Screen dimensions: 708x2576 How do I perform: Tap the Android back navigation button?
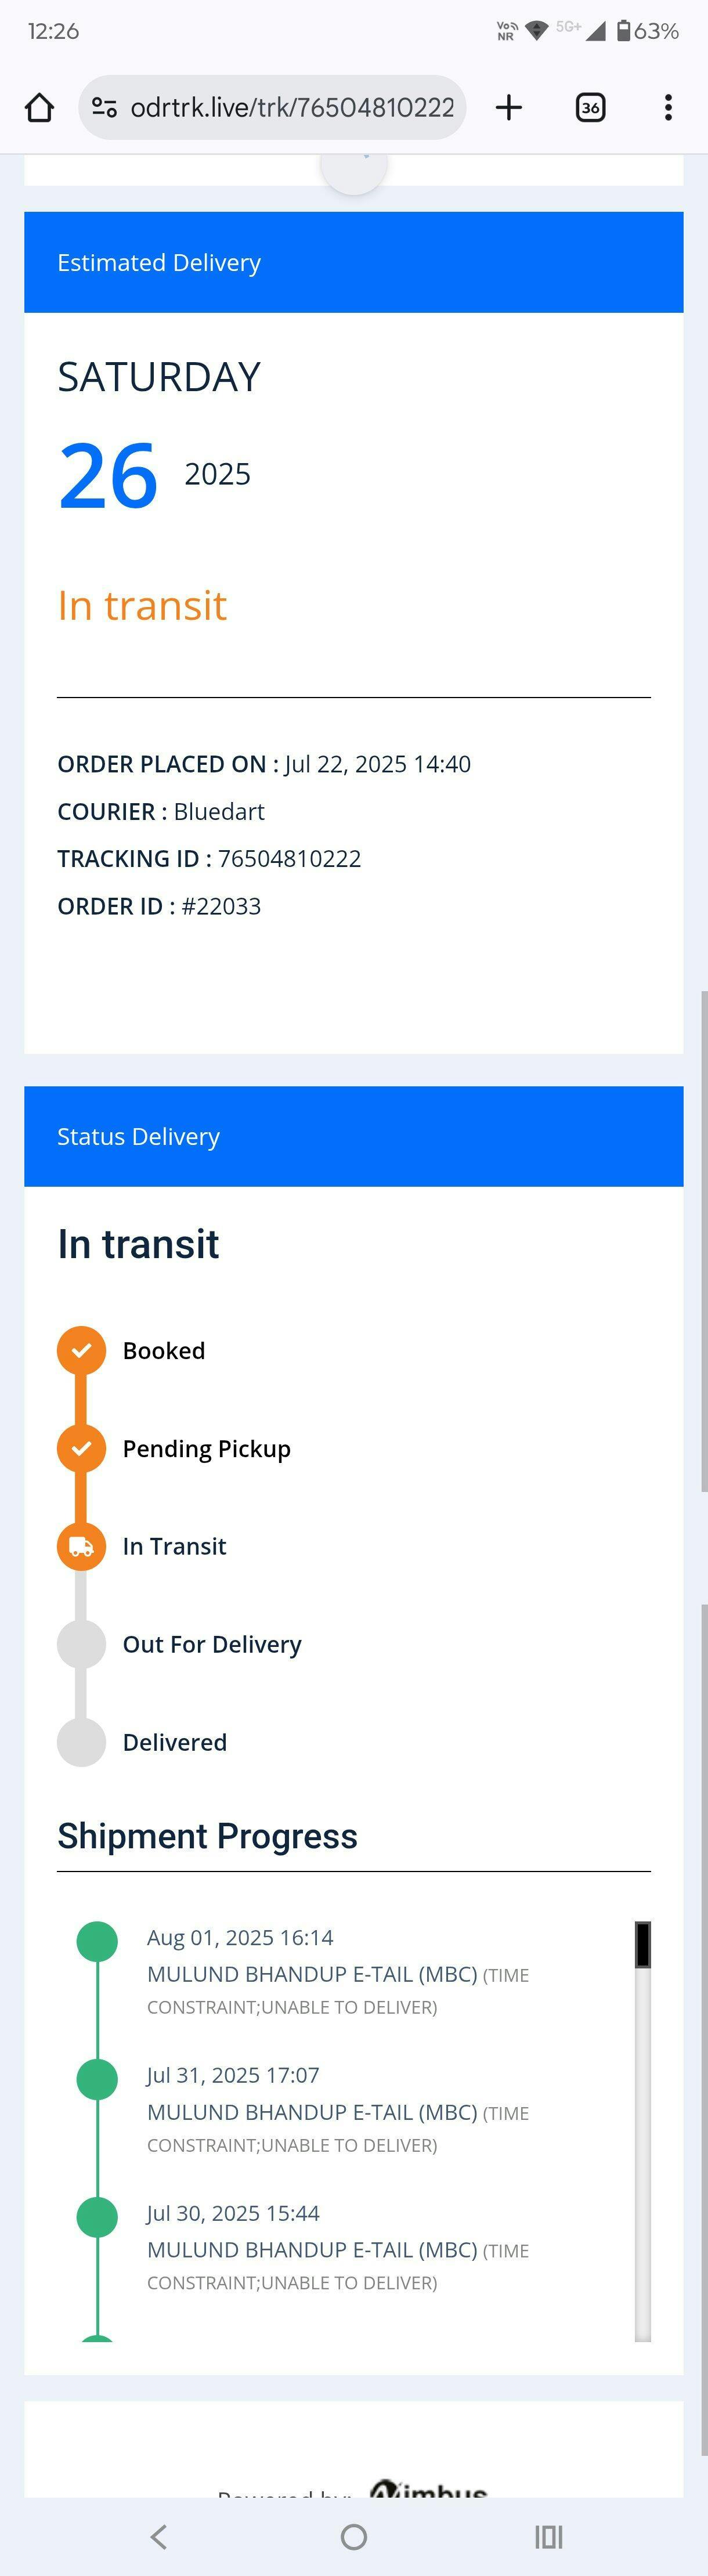click(x=158, y=2536)
